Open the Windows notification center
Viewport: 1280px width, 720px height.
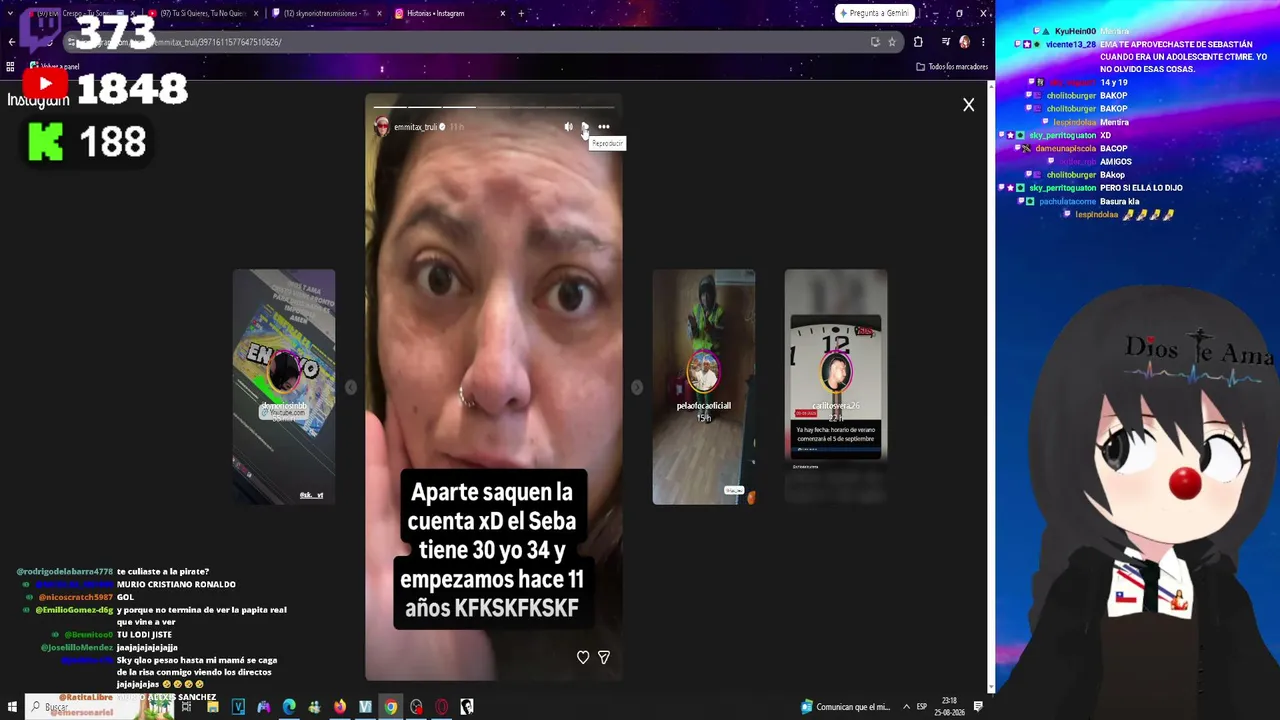978,707
